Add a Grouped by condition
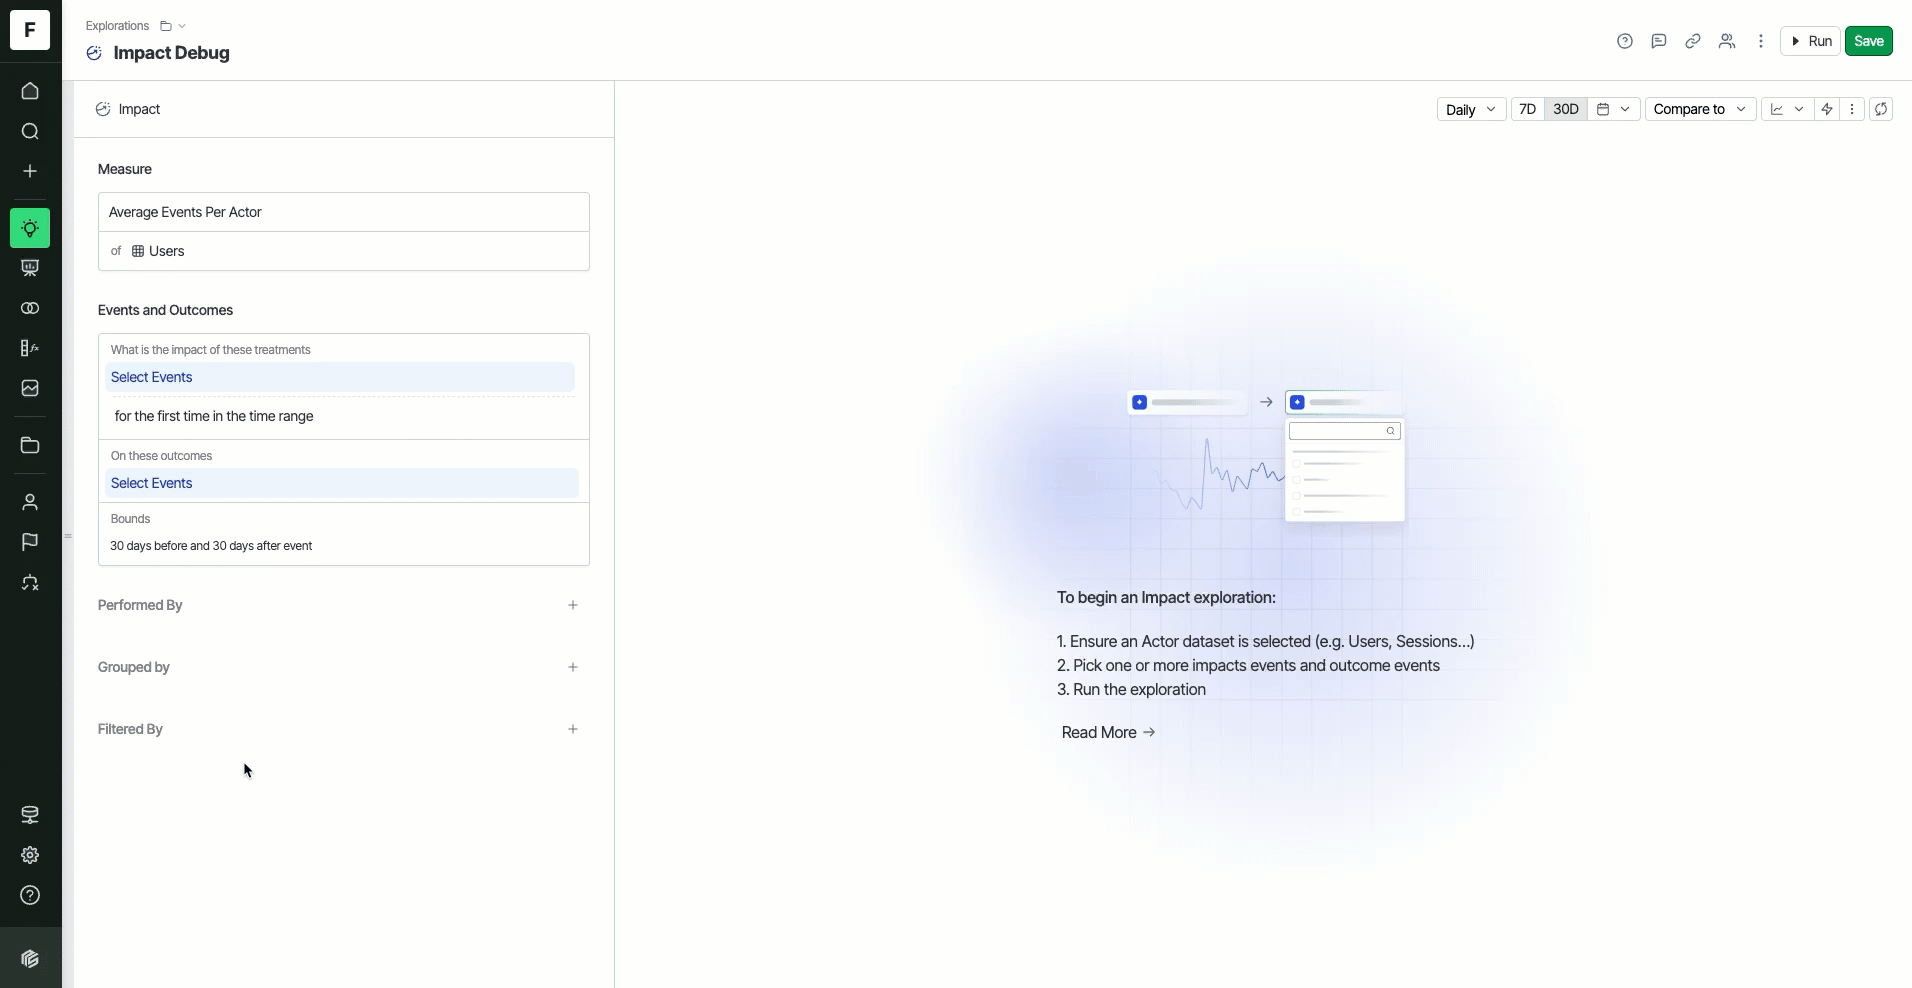 [573, 667]
